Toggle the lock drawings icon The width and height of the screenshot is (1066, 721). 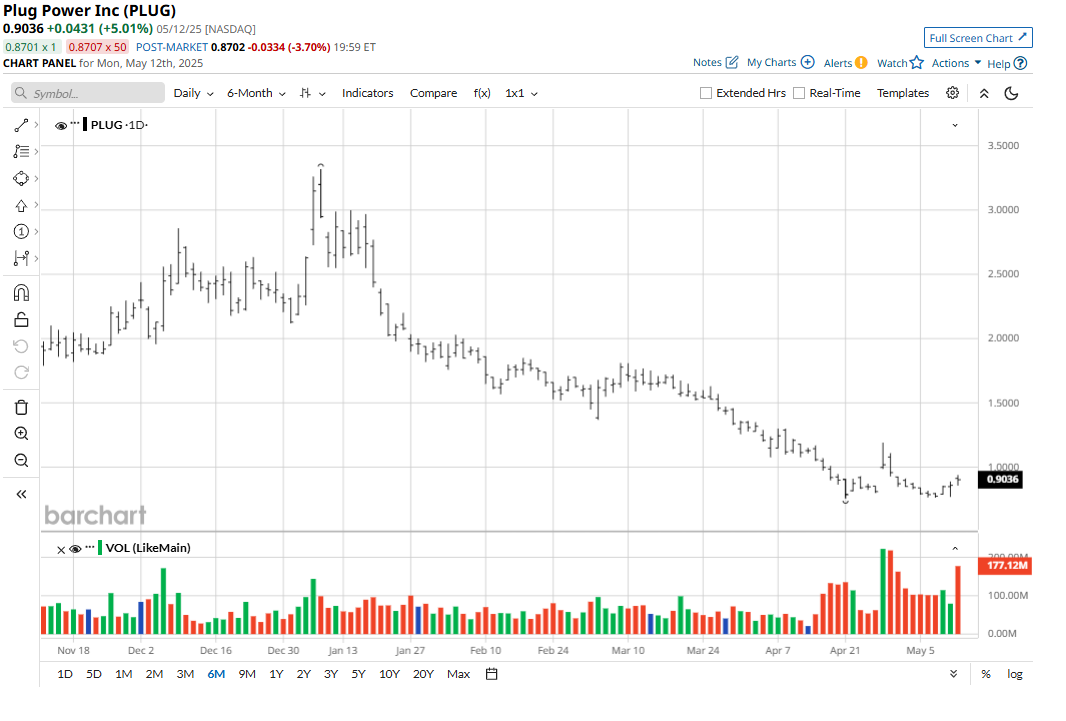coord(21,319)
